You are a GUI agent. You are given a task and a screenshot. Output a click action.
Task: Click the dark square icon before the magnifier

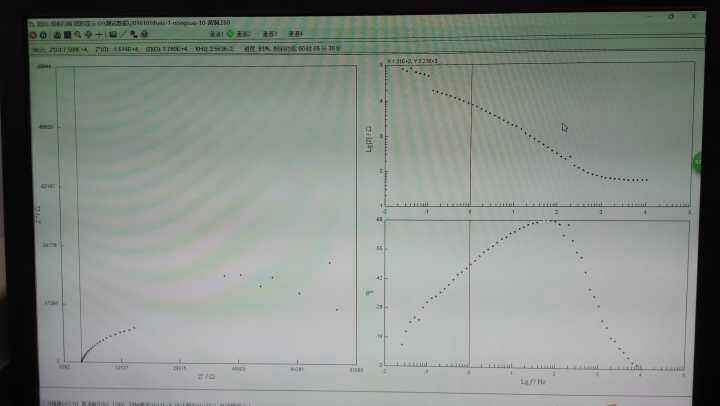(67, 34)
